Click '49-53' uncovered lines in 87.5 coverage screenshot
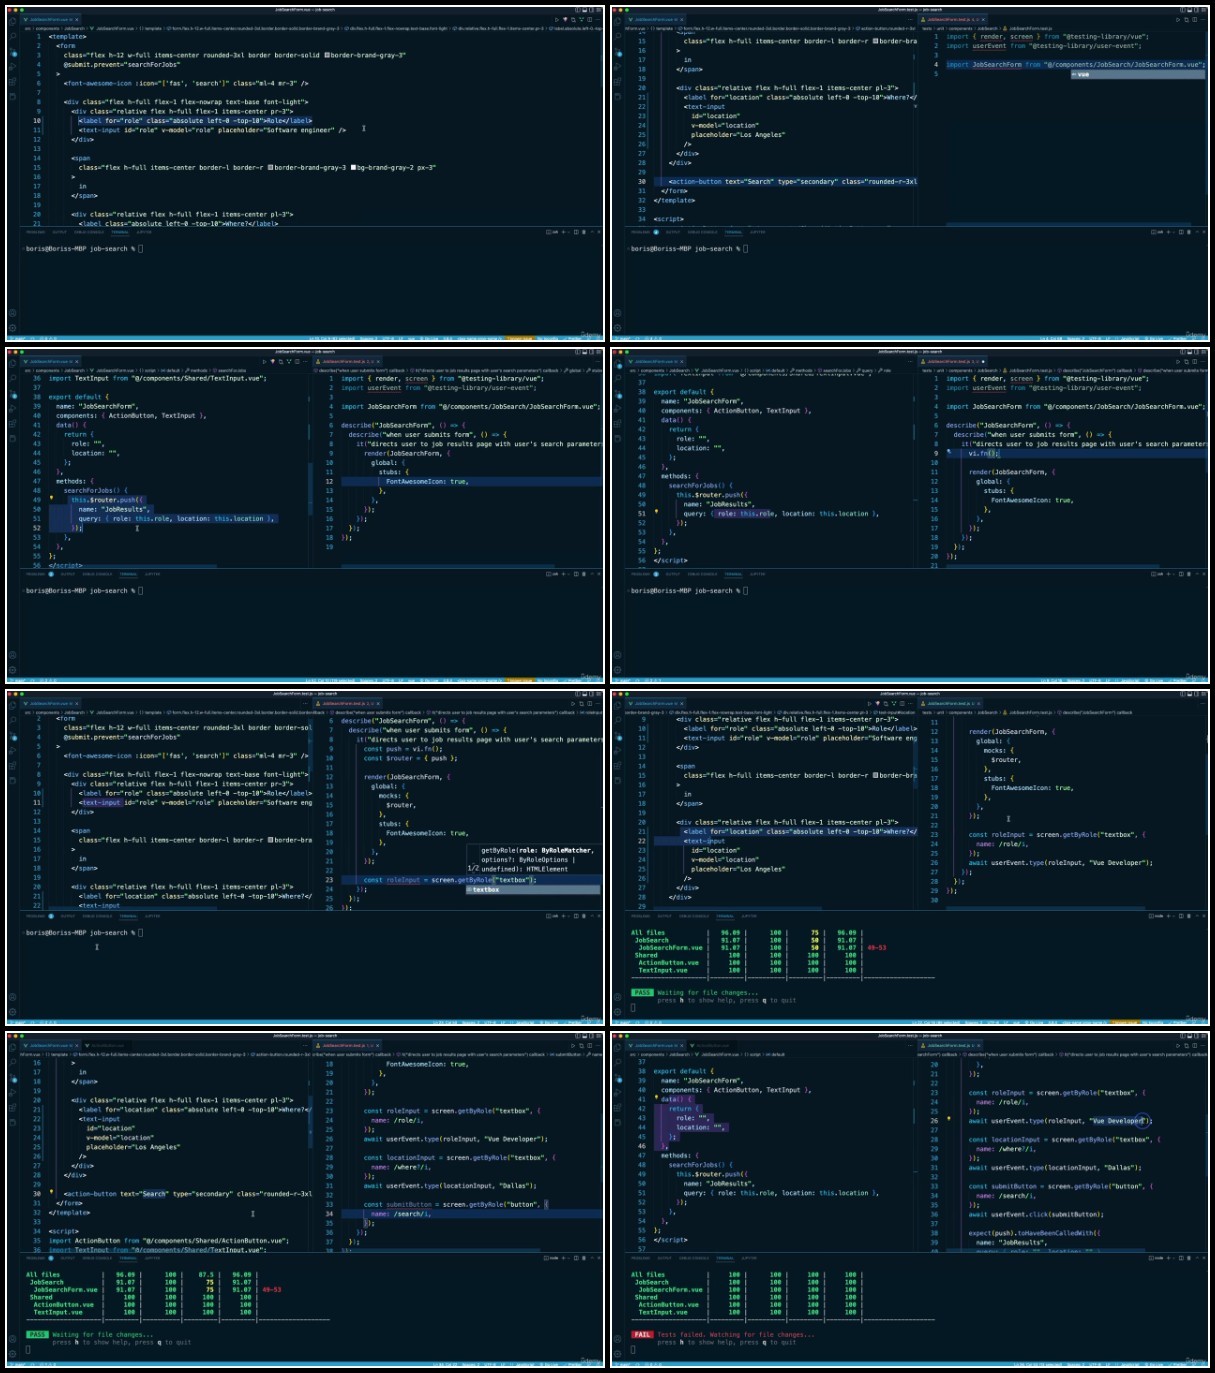 pos(271,1289)
